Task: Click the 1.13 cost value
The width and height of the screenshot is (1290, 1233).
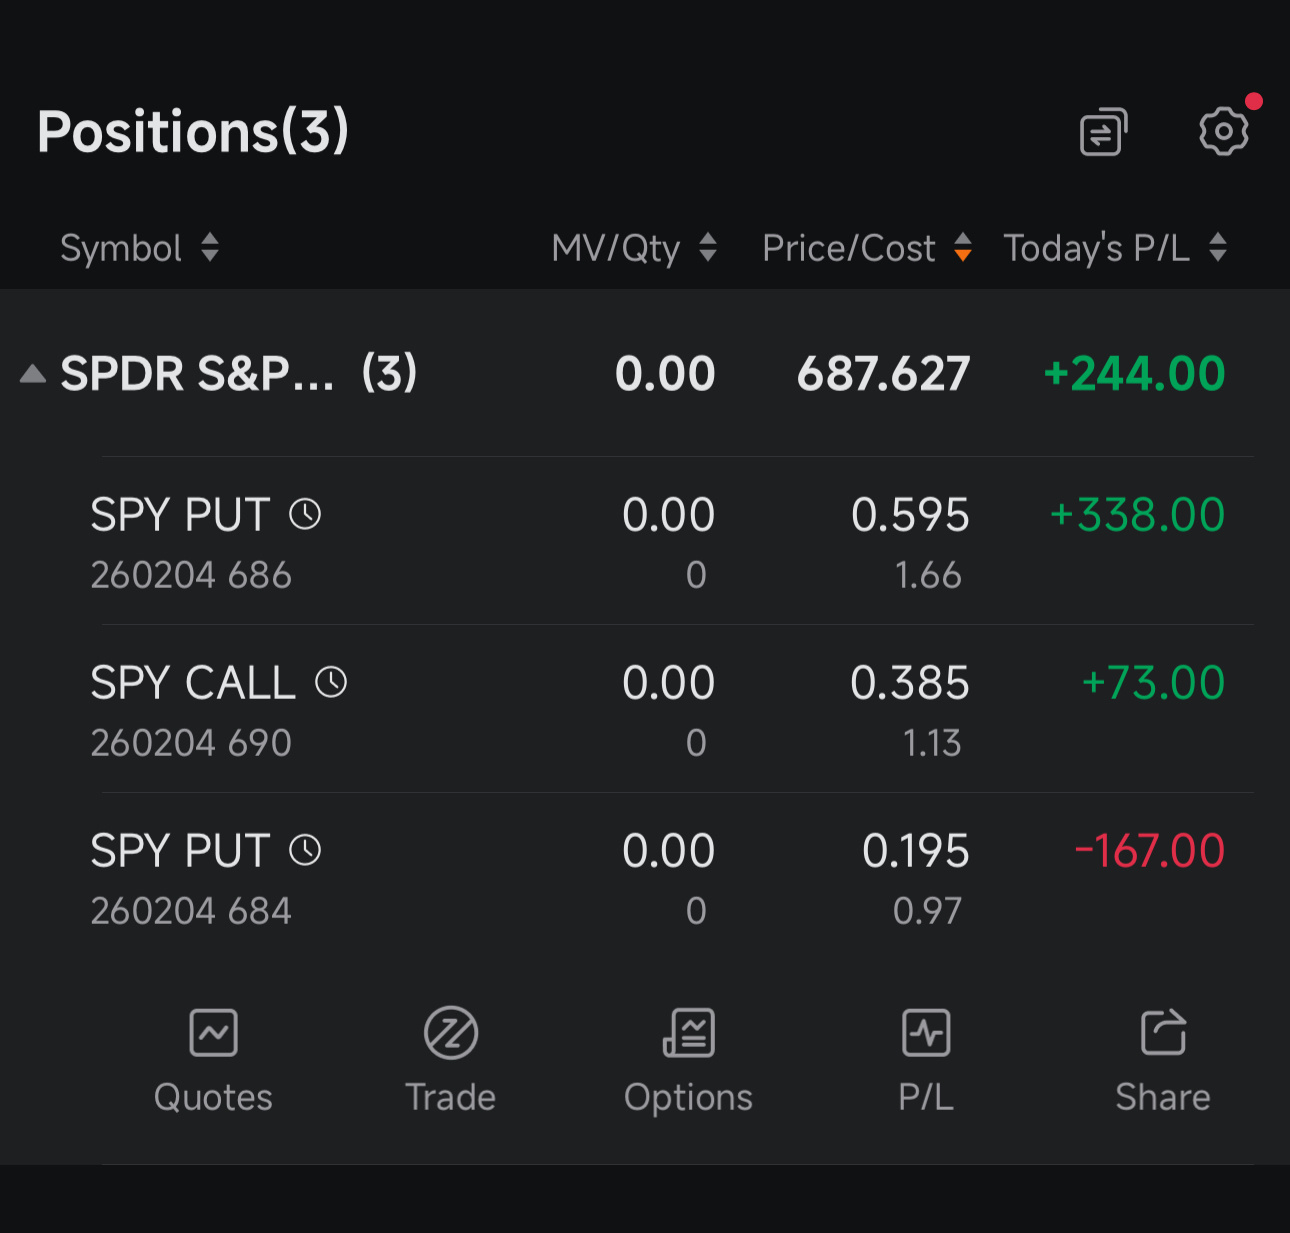Action: click(932, 743)
